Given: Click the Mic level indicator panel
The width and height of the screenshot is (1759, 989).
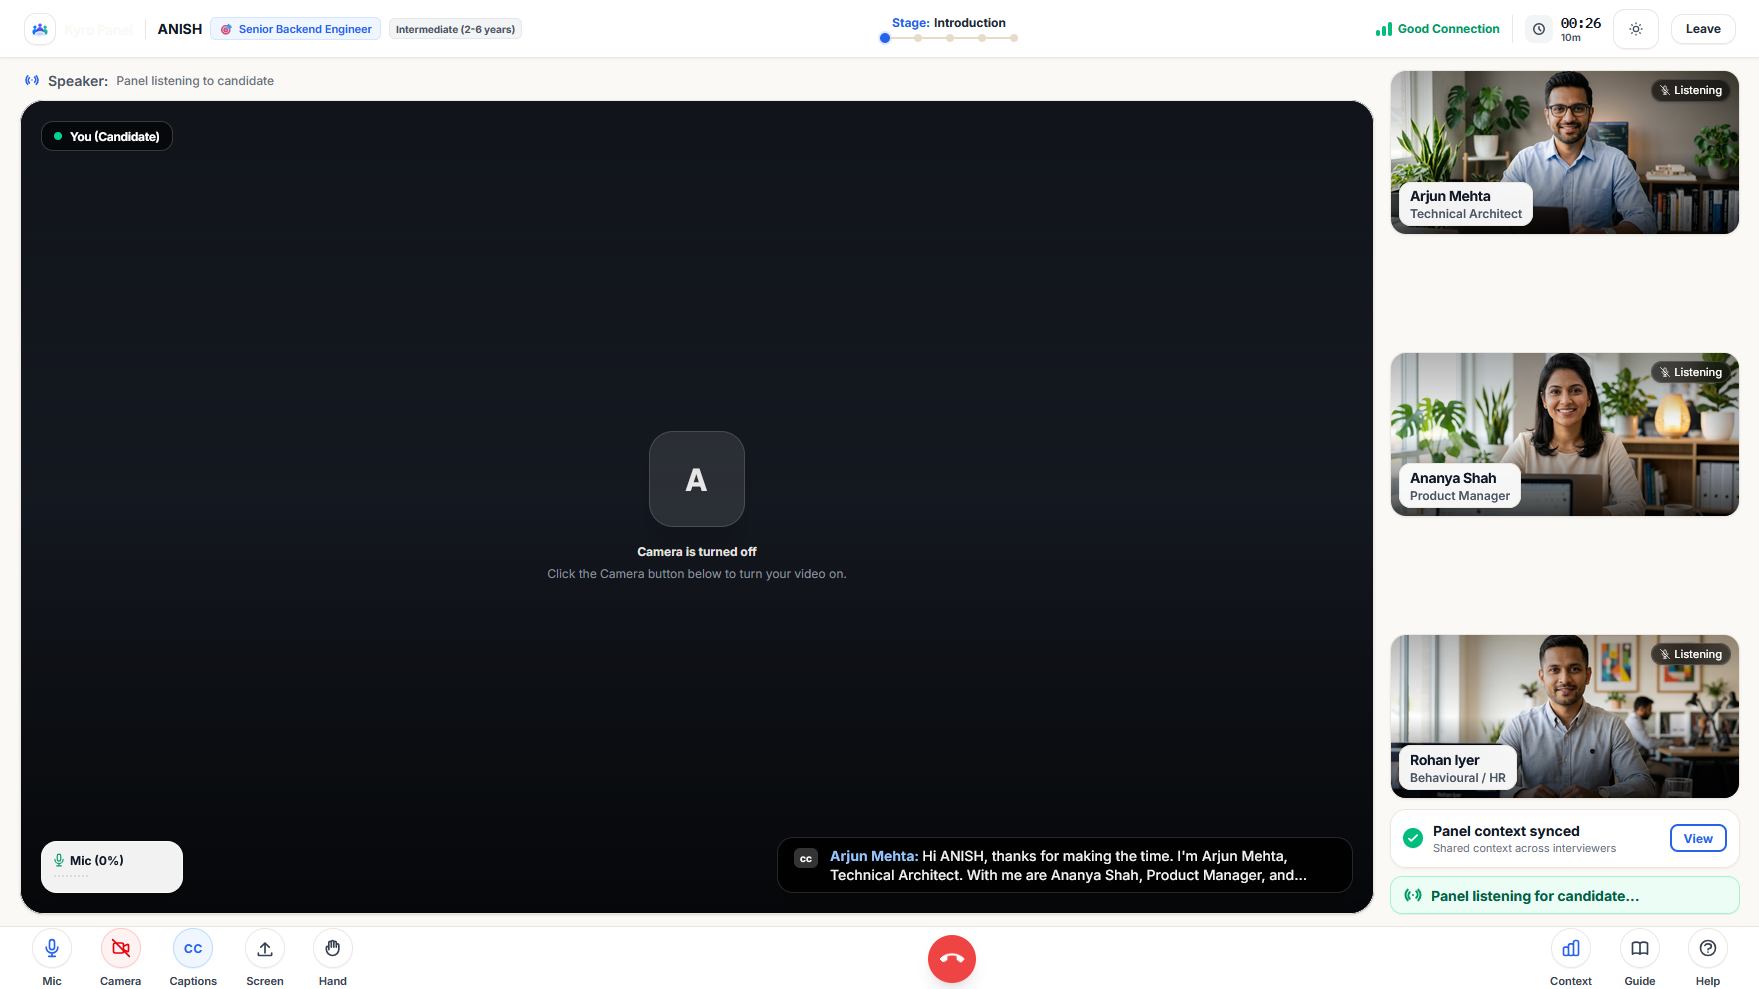Looking at the screenshot, I should point(112,866).
